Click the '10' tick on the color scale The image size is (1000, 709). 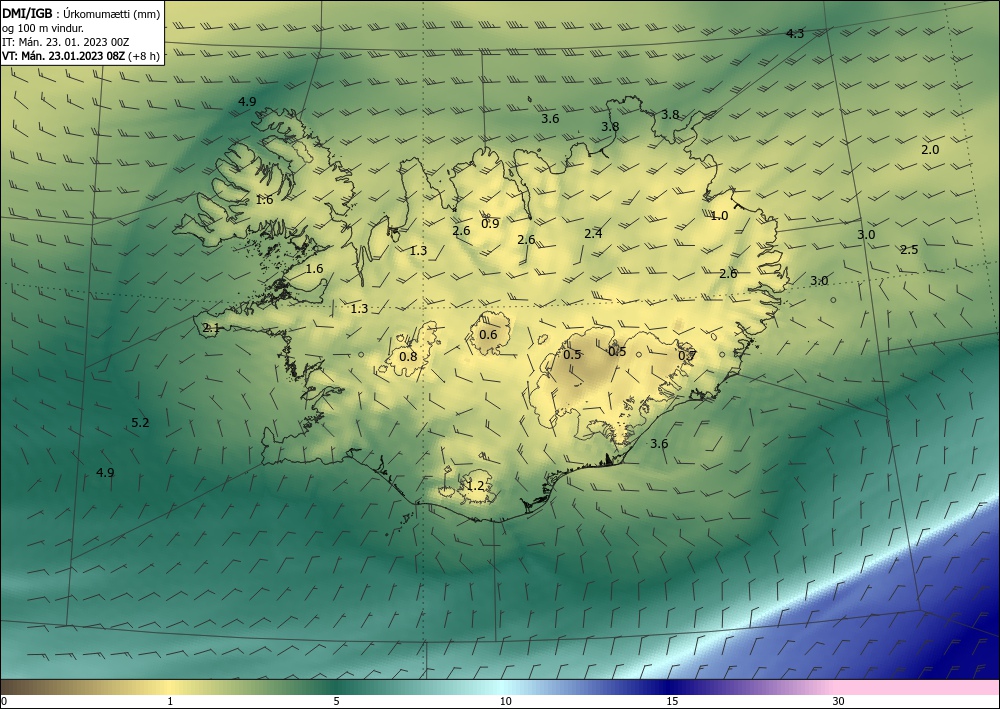point(505,701)
